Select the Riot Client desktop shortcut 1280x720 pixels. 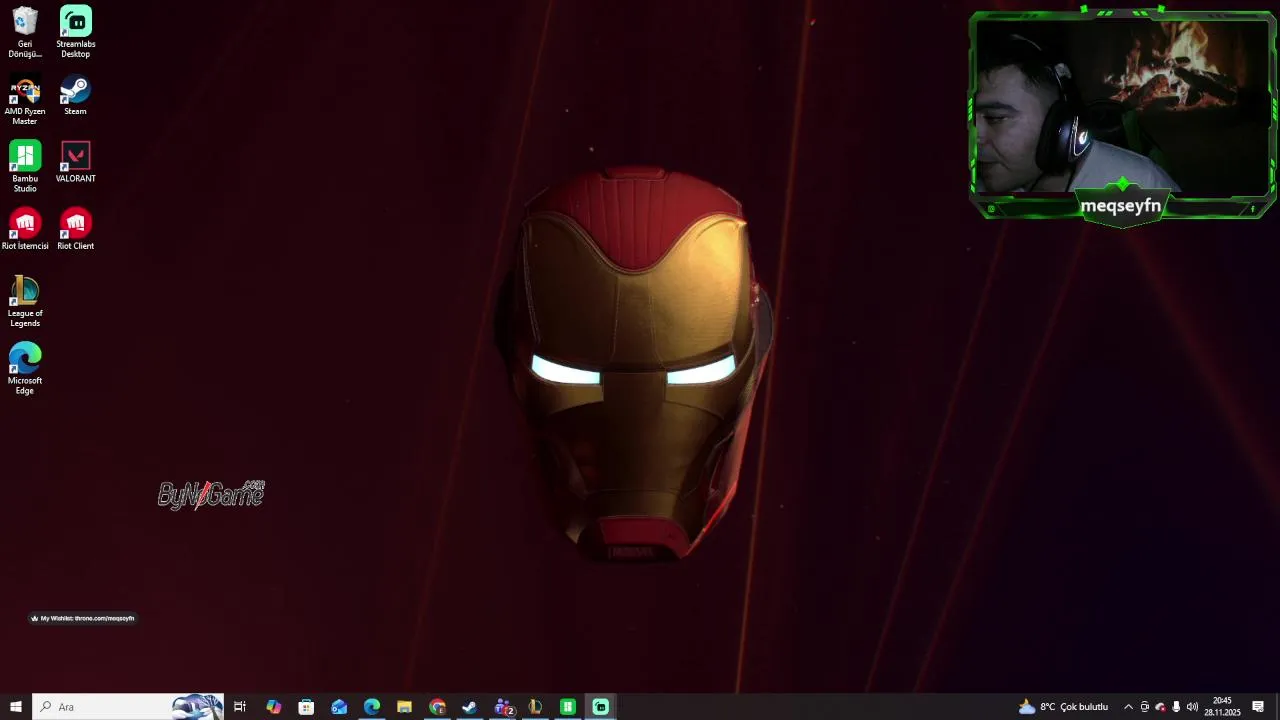(76, 229)
